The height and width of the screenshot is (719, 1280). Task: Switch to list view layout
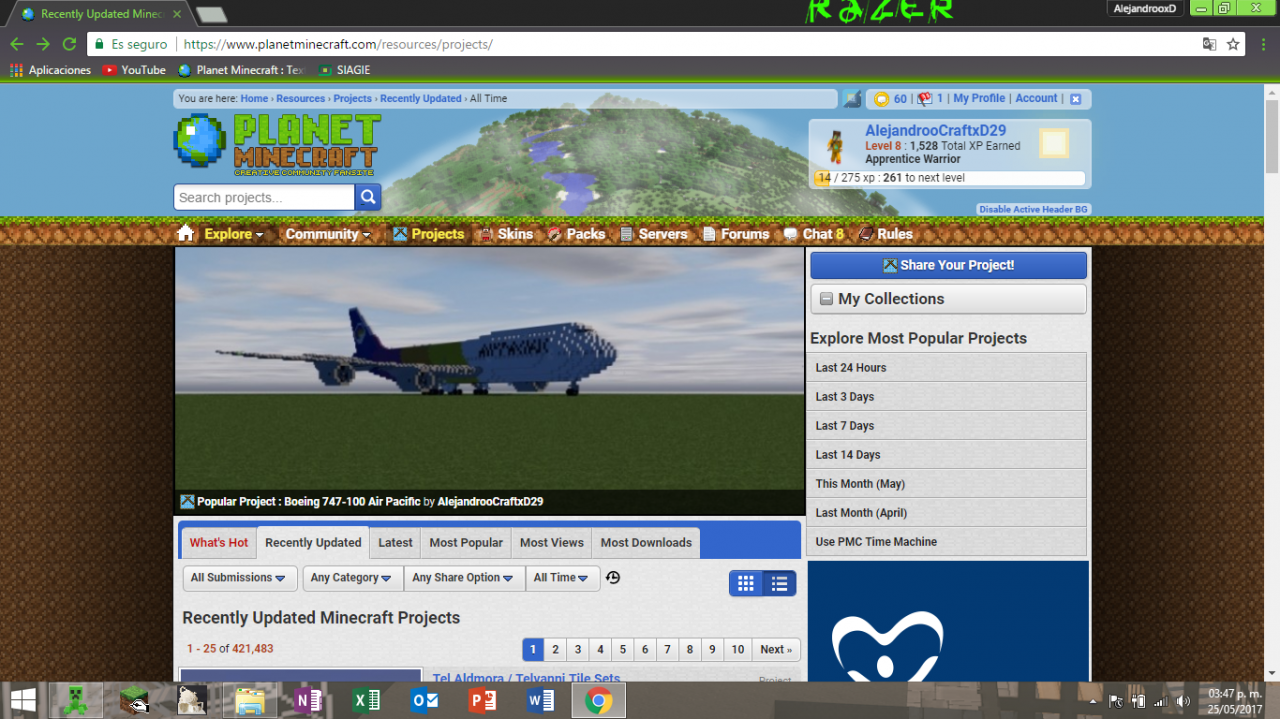[779, 583]
